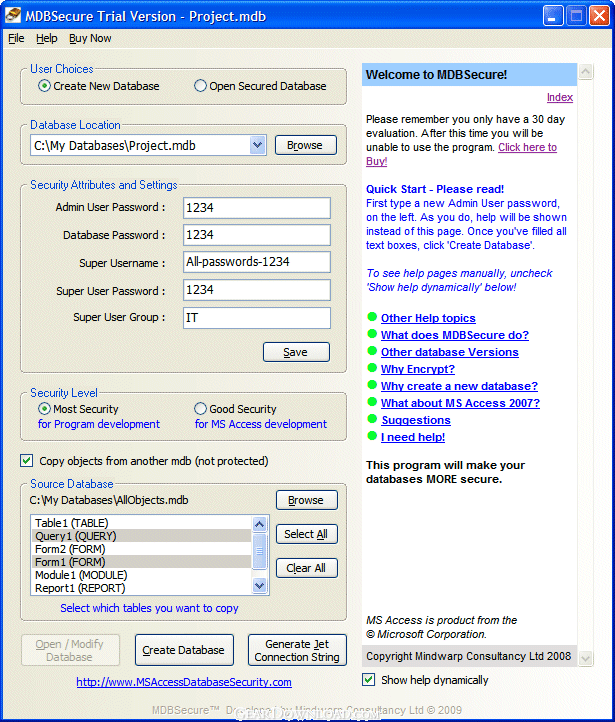Open the MSAccessDatabaseSecurity.com link
The image size is (615, 722).
184,682
